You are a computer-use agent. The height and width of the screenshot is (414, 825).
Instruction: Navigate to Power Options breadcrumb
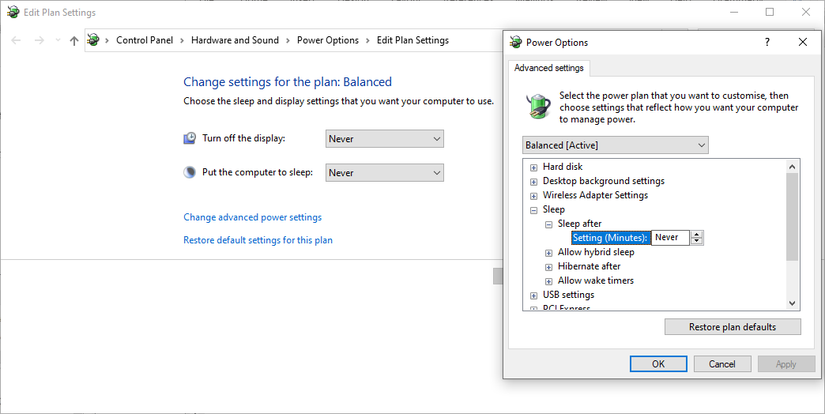328,40
